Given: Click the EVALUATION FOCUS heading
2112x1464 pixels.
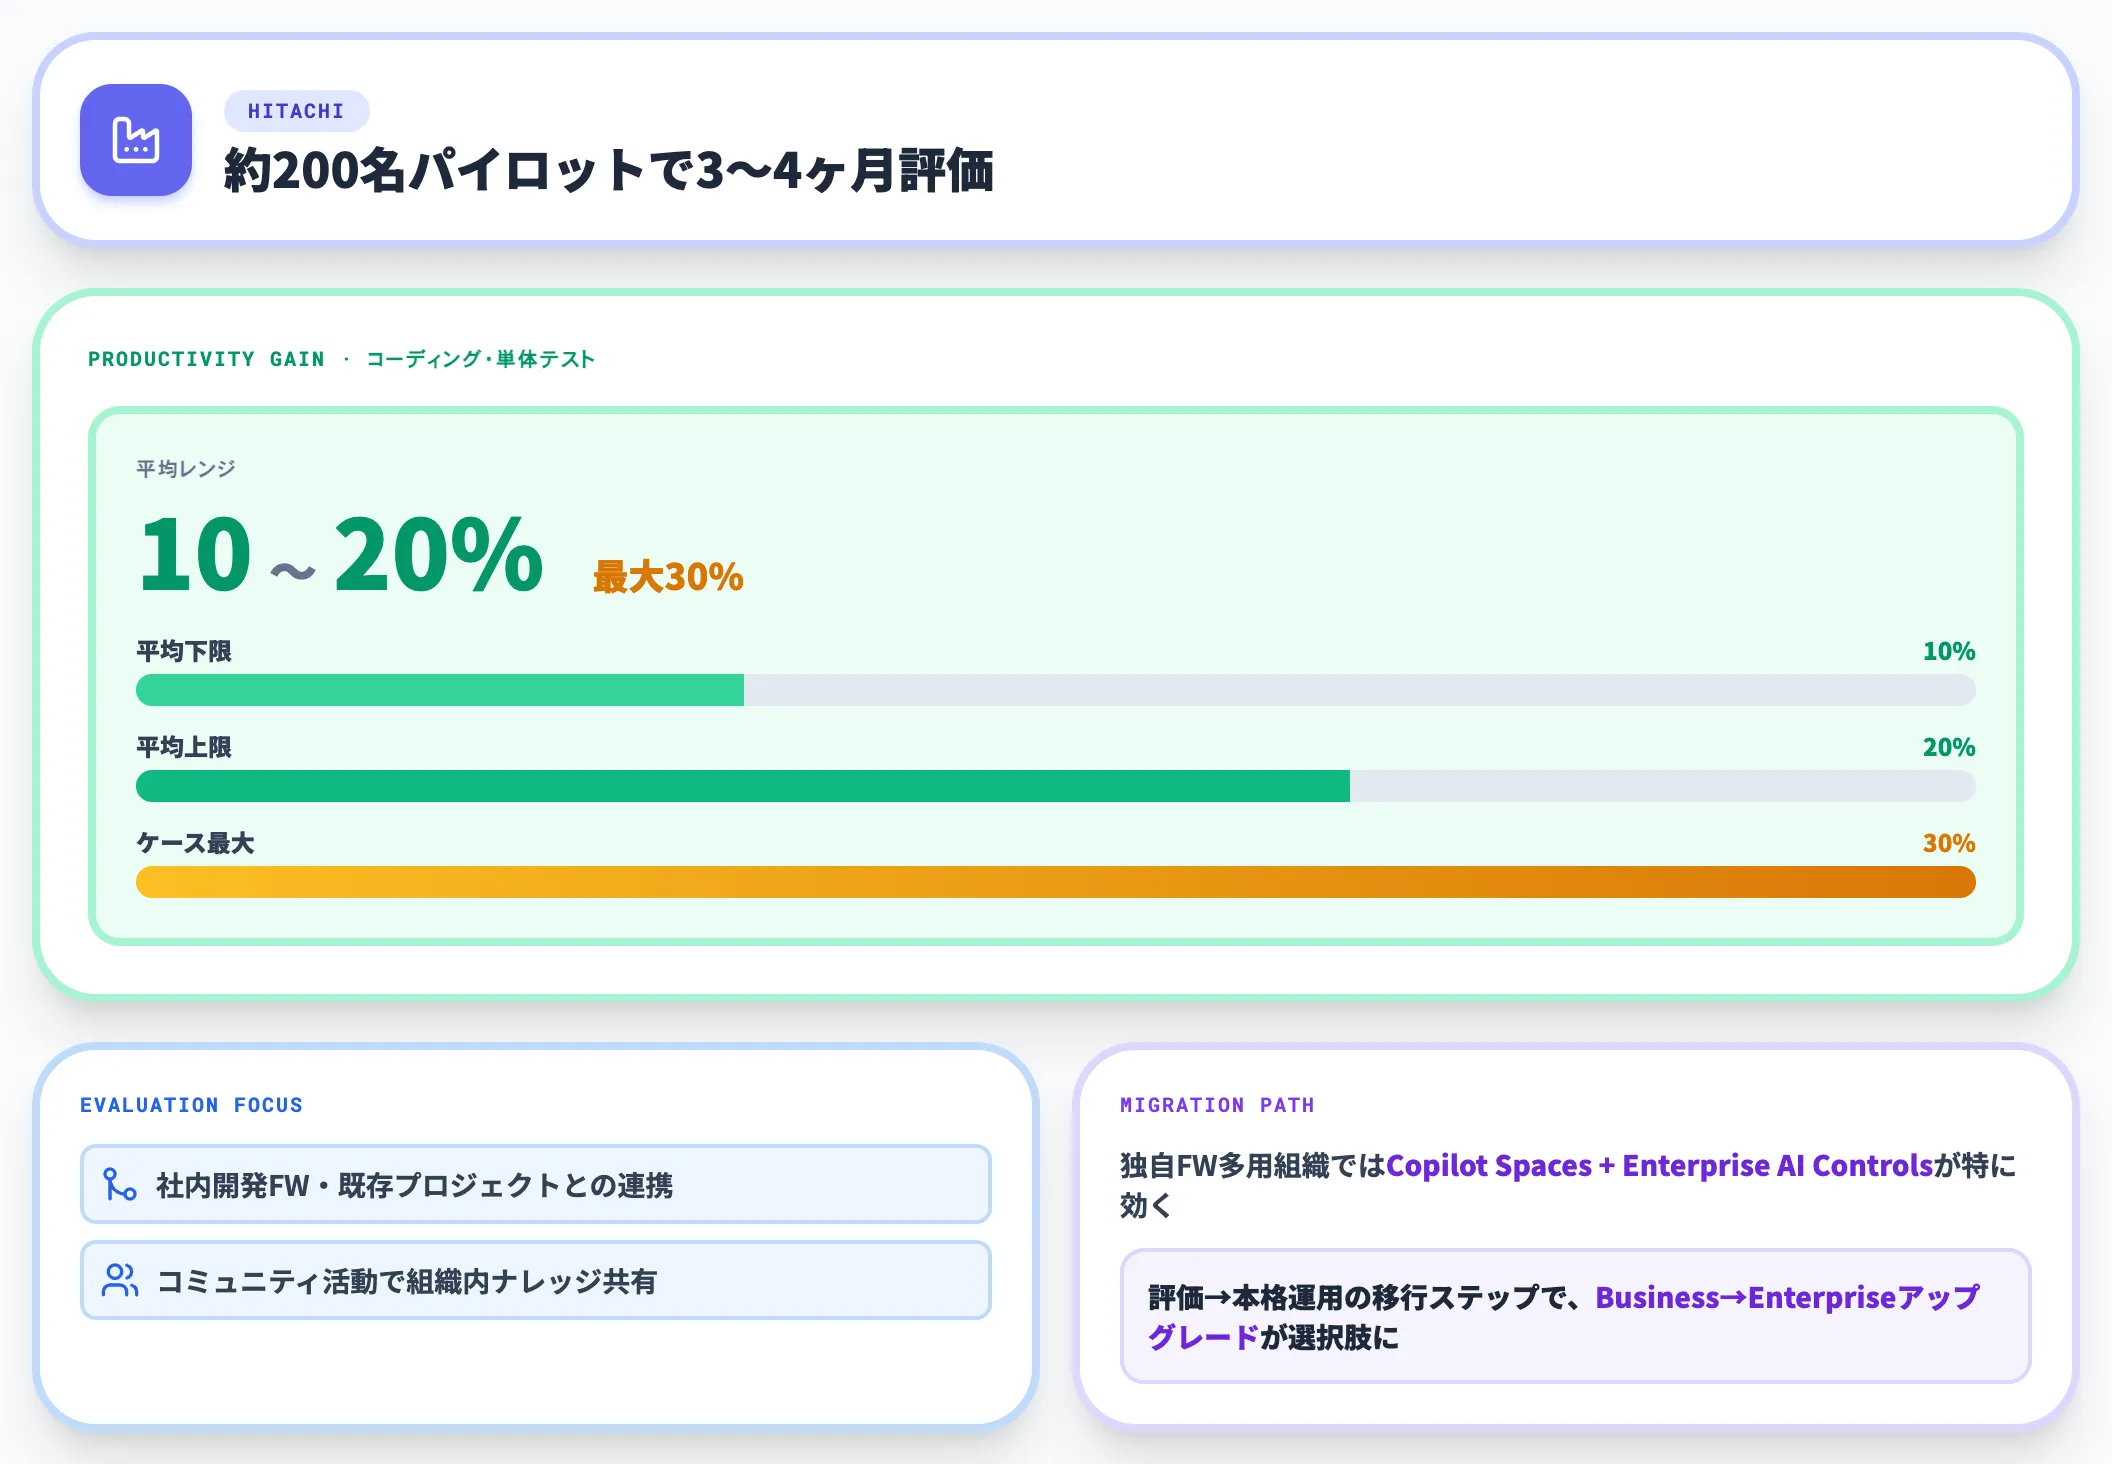Looking at the screenshot, I should 191,1105.
